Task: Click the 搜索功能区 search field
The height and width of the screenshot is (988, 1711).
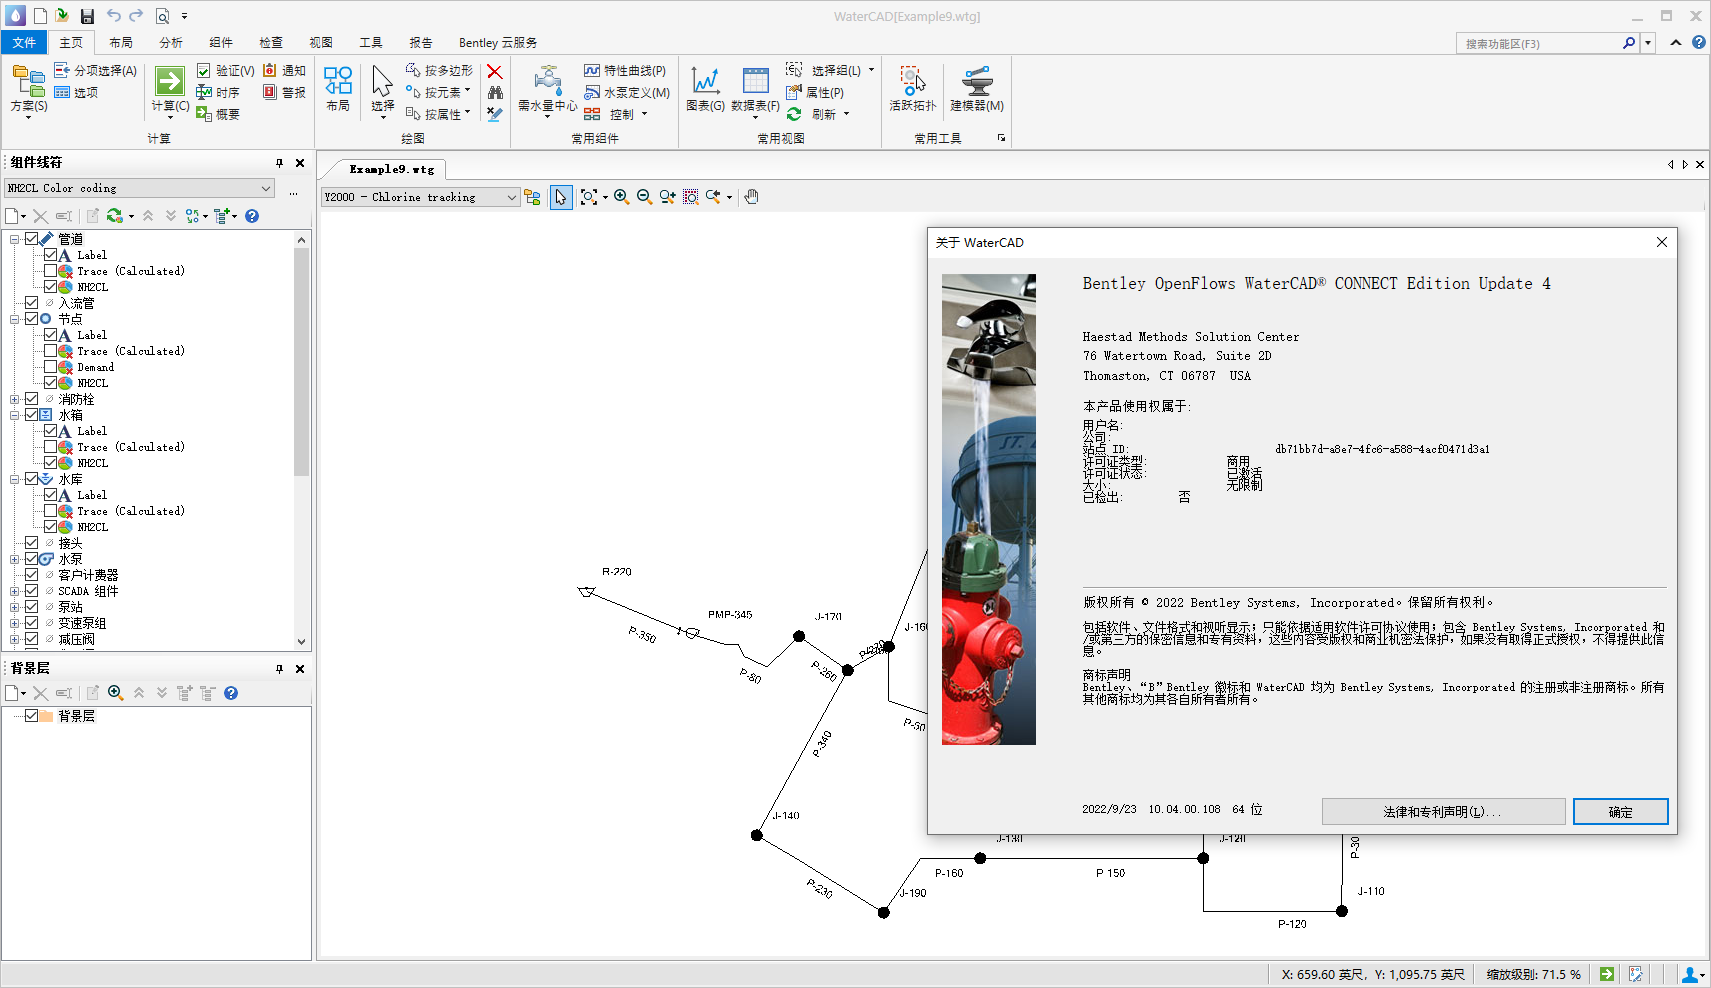Action: 1539,43
